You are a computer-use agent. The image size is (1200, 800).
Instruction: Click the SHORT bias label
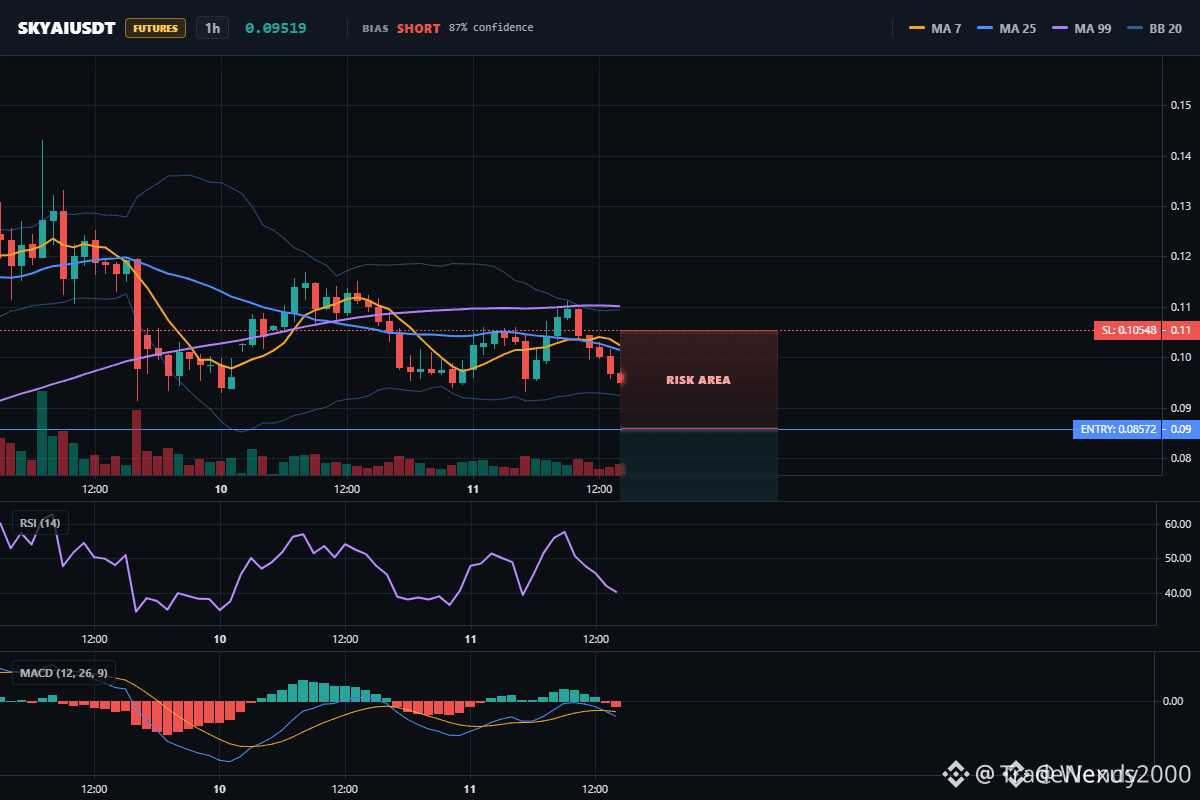(418, 28)
